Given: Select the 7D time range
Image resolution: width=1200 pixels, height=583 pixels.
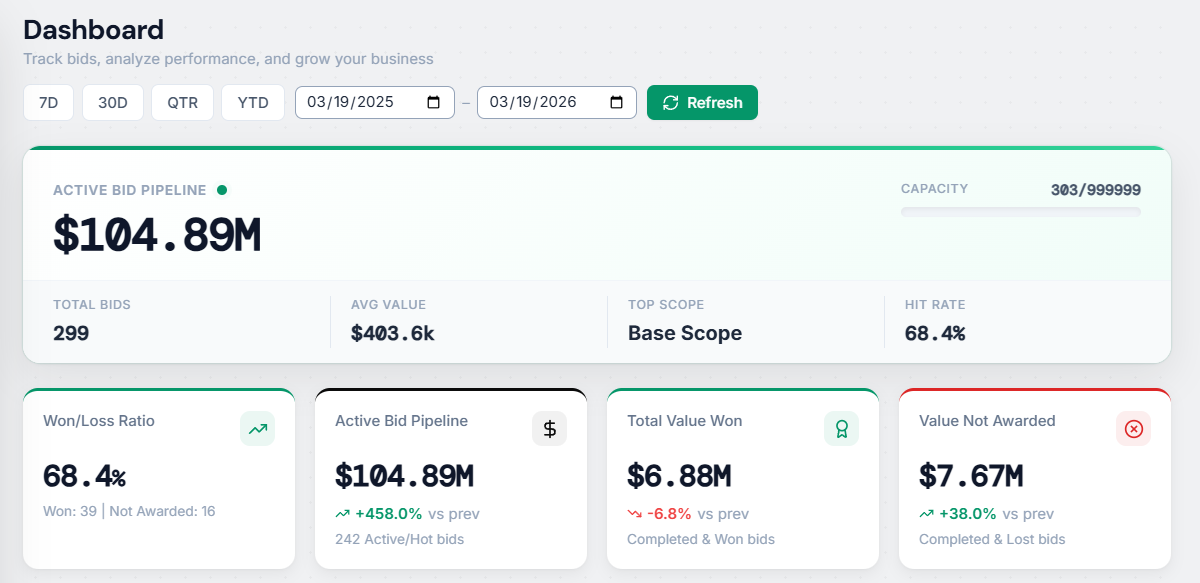Looking at the screenshot, I should [x=48, y=102].
